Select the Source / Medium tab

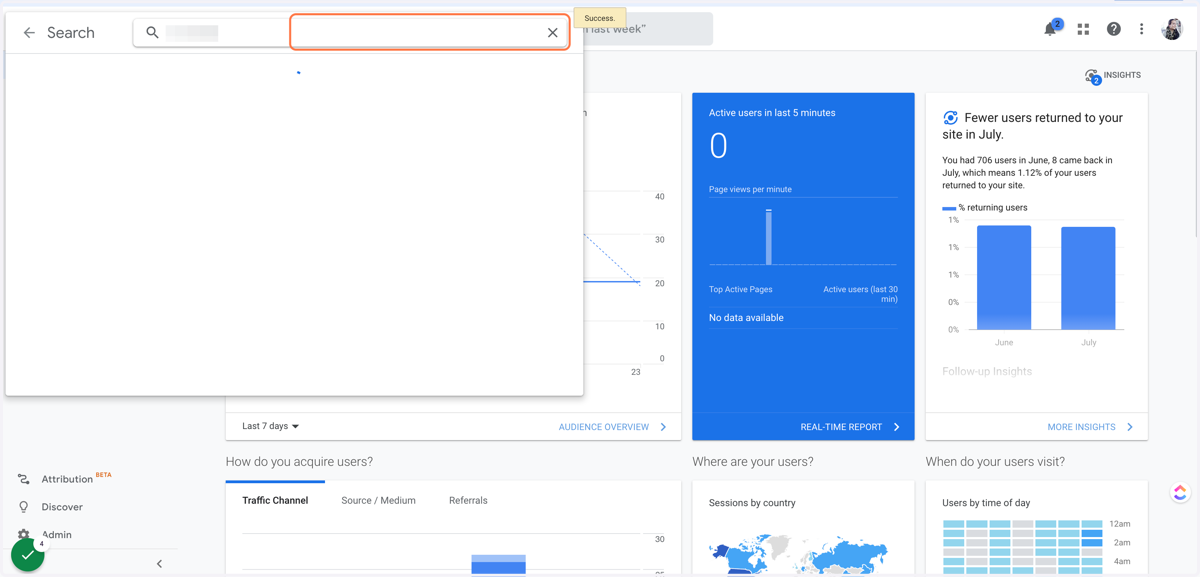coord(378,500)
